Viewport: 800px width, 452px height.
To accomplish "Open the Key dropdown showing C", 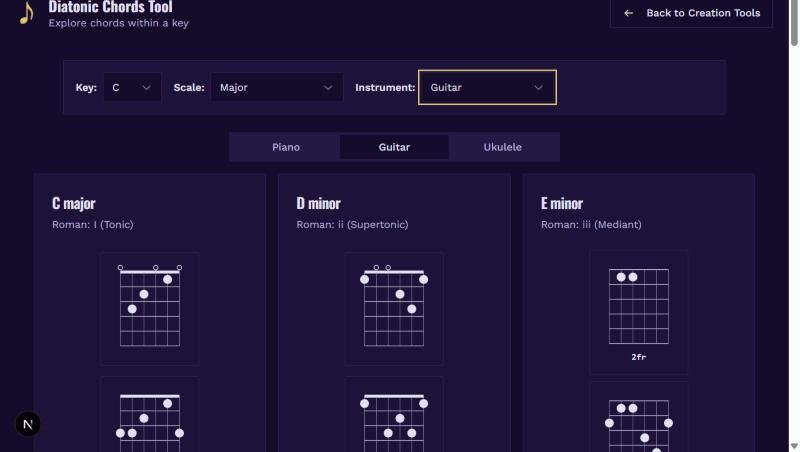I will [132, 88].
